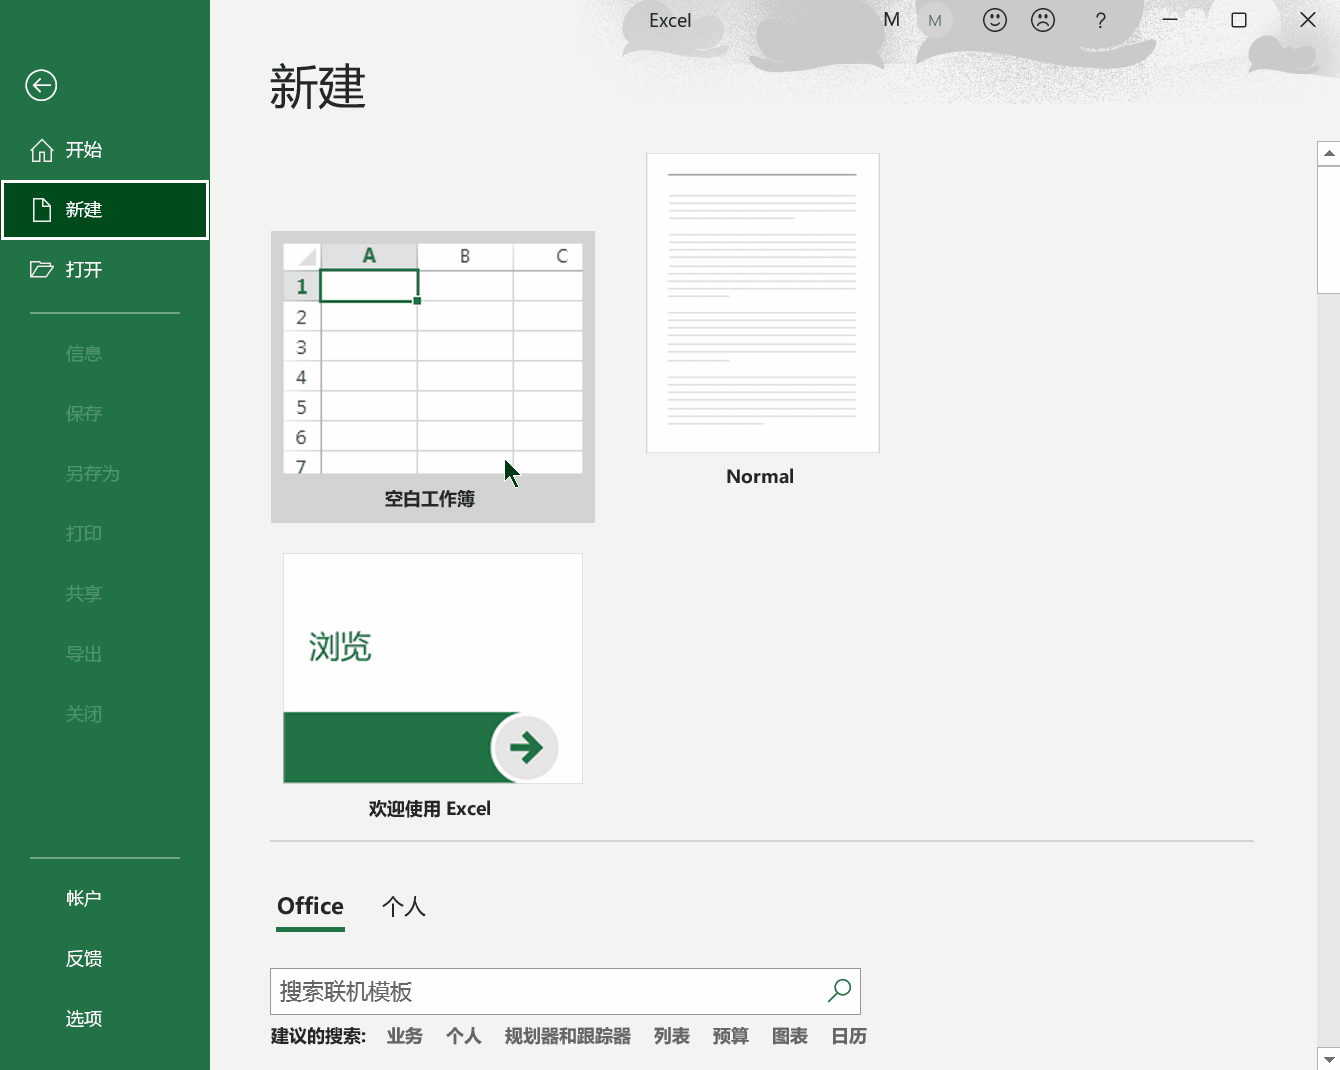Viewport: 1340px width, 1070px height.
Task: Click the frown face feedback icon
Action: coord(1043,20)
